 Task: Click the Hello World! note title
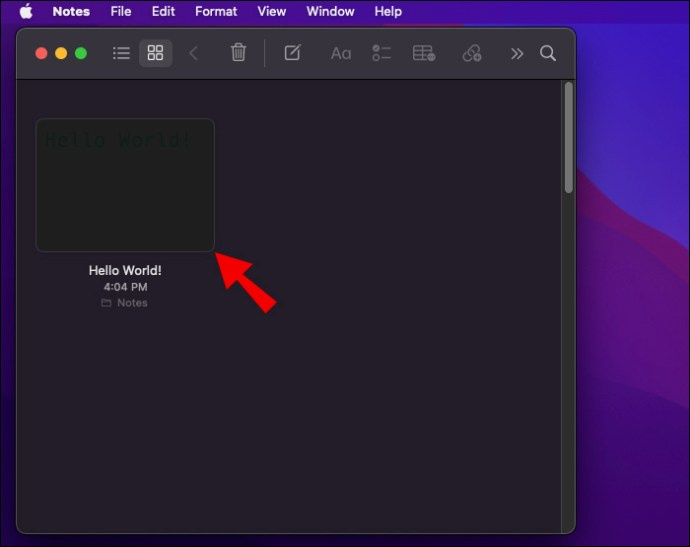(x=125, y=270)
